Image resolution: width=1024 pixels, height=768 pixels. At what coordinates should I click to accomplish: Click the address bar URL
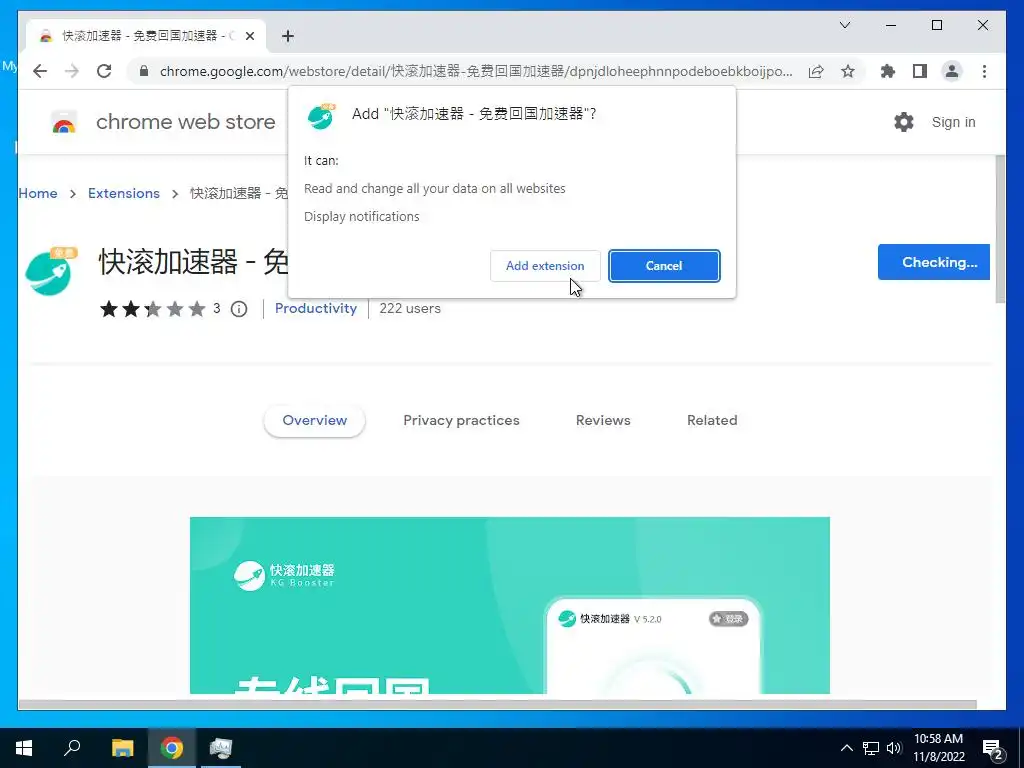click(x=475, y=71)
